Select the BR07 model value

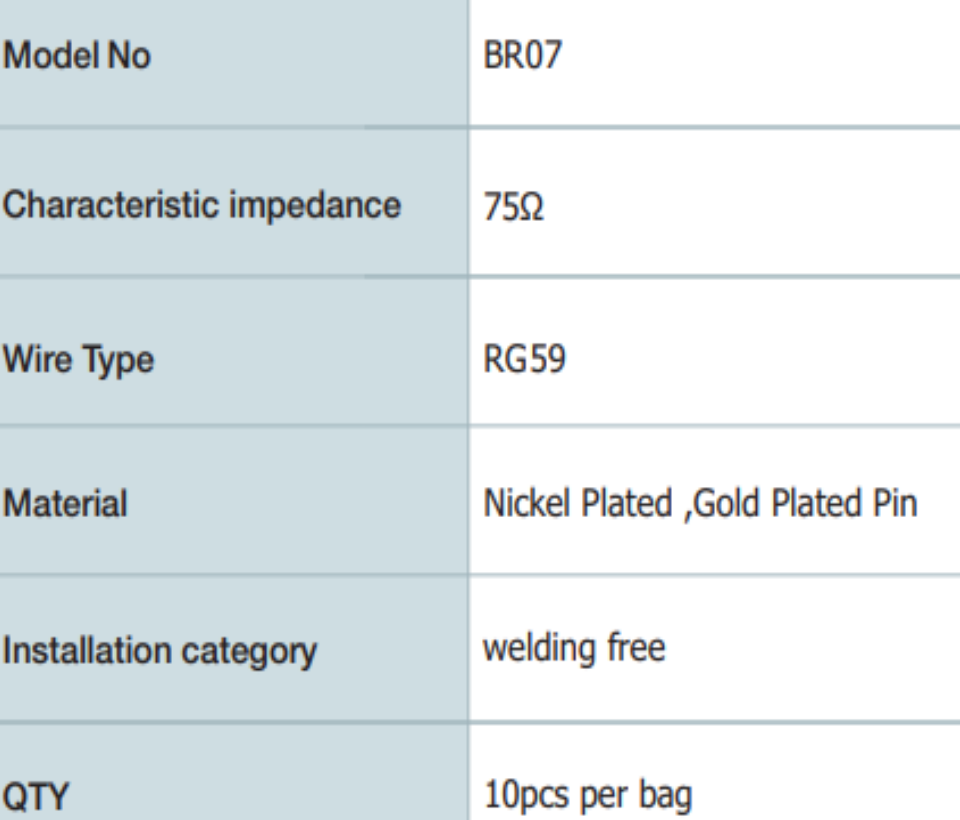coord(522,56)
